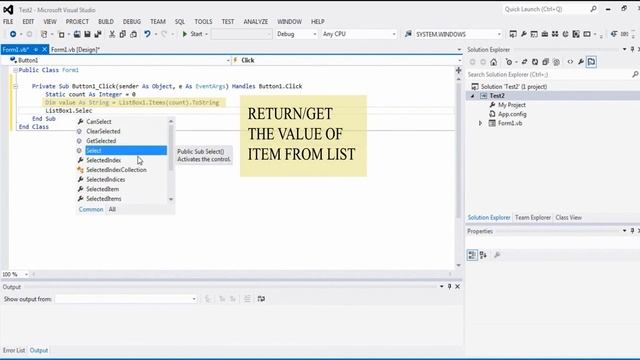The image size is (640, 360).
Task: Switch to Error List tab
Action: pyautogui.click(x=14, y=351)
